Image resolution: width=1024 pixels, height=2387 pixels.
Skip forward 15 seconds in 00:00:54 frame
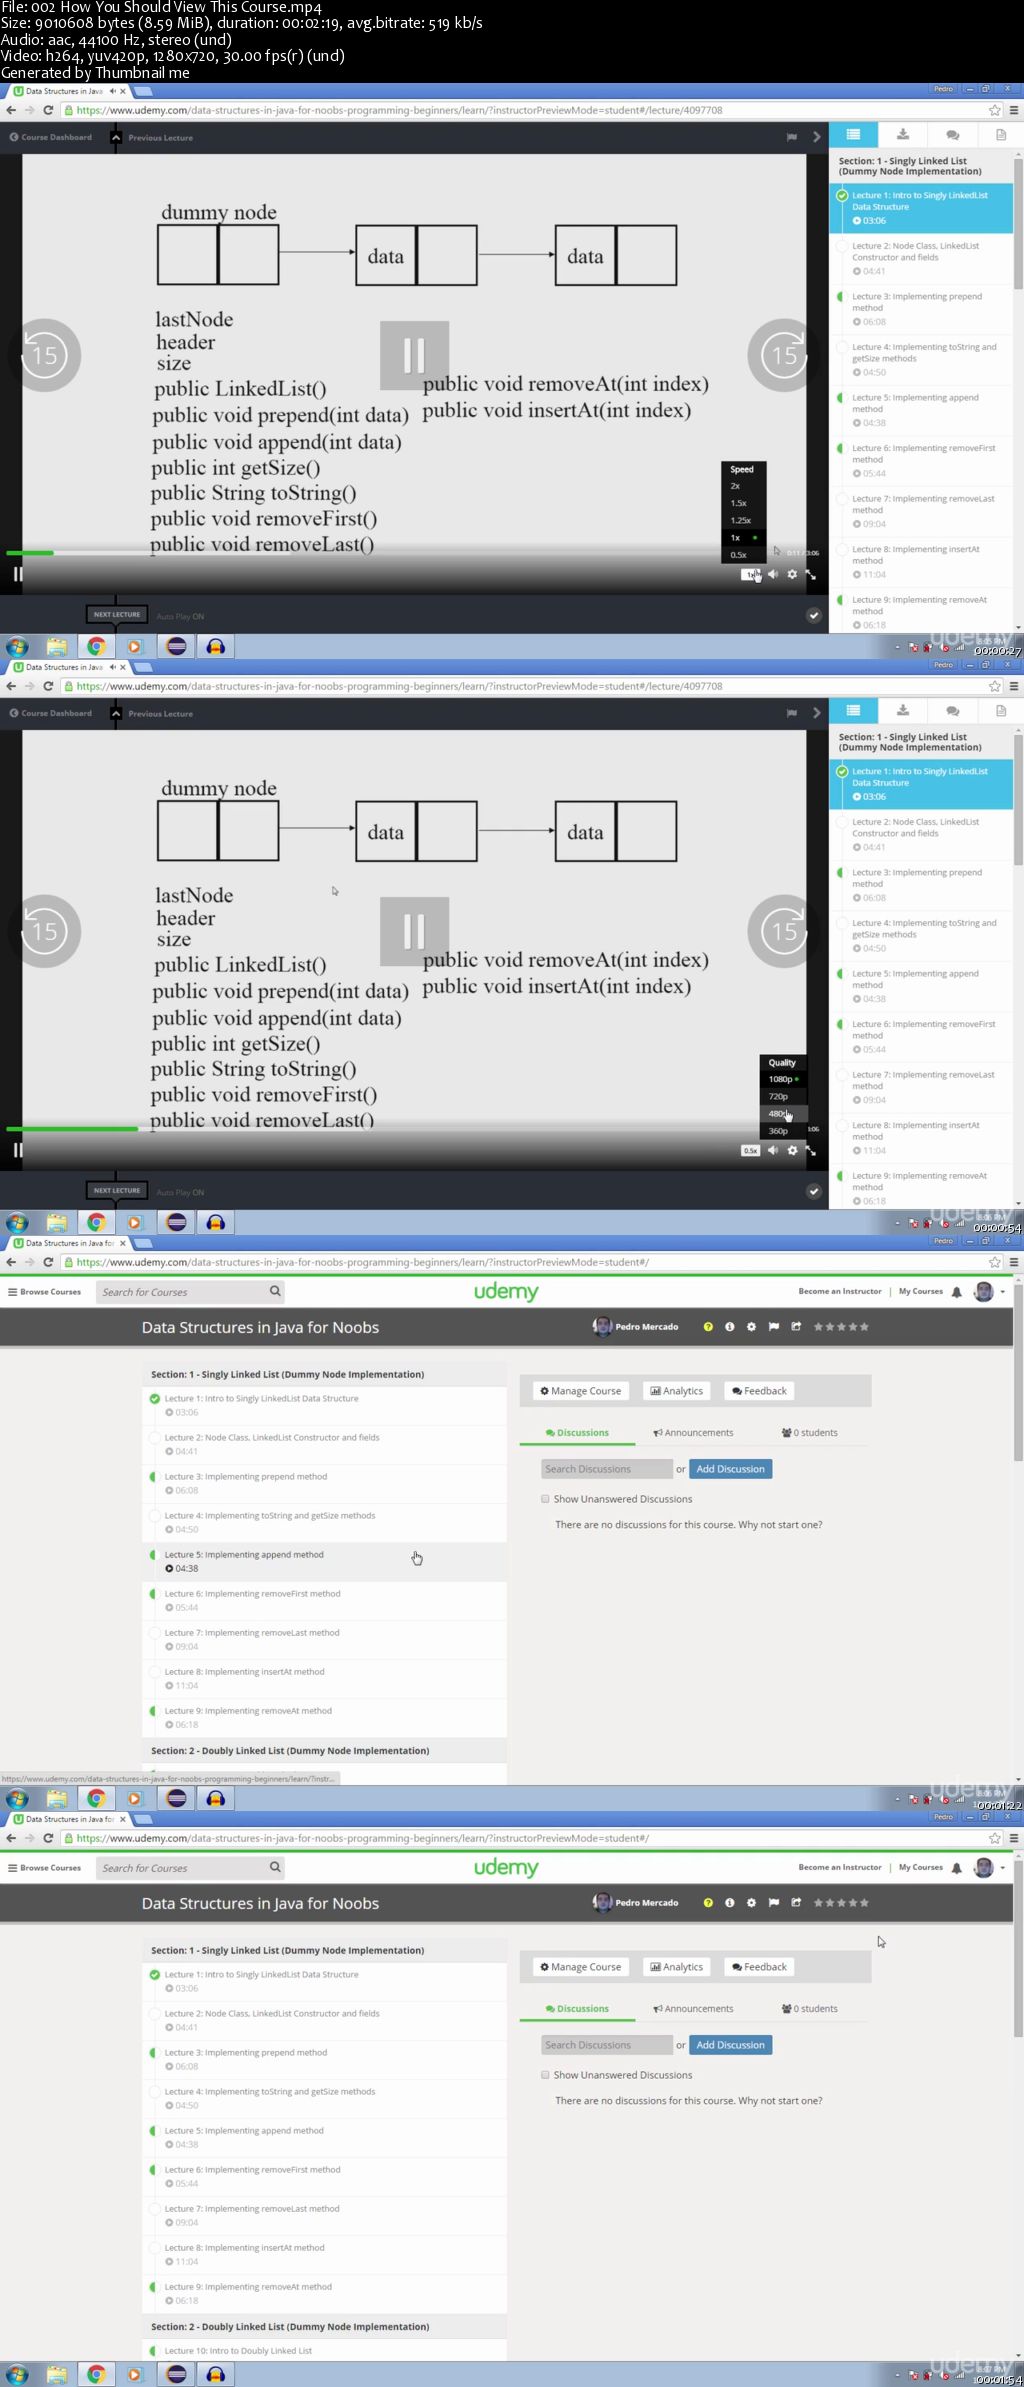[x=784, y=931]
